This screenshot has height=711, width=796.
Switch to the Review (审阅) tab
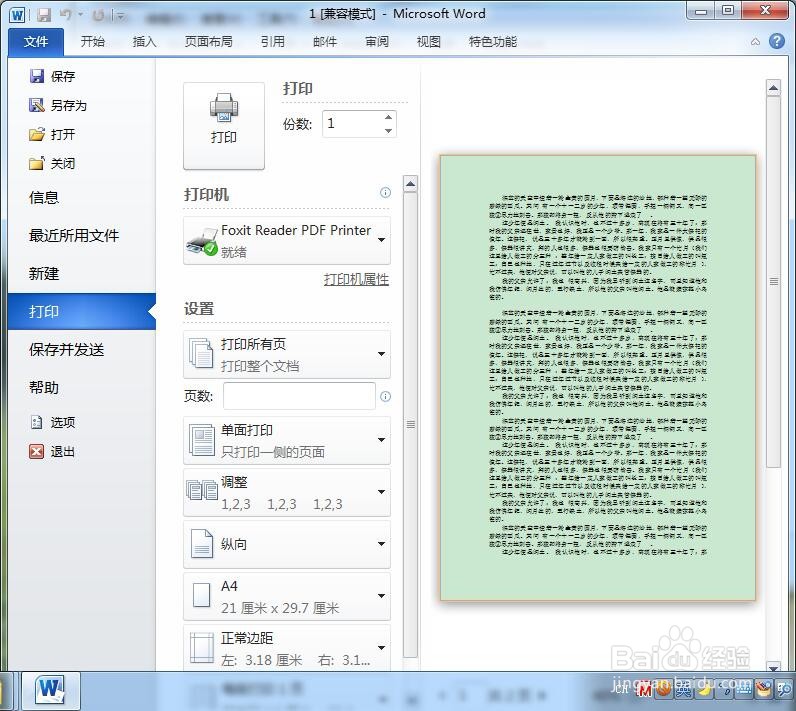pyautogui.click(x=377, y=42)
